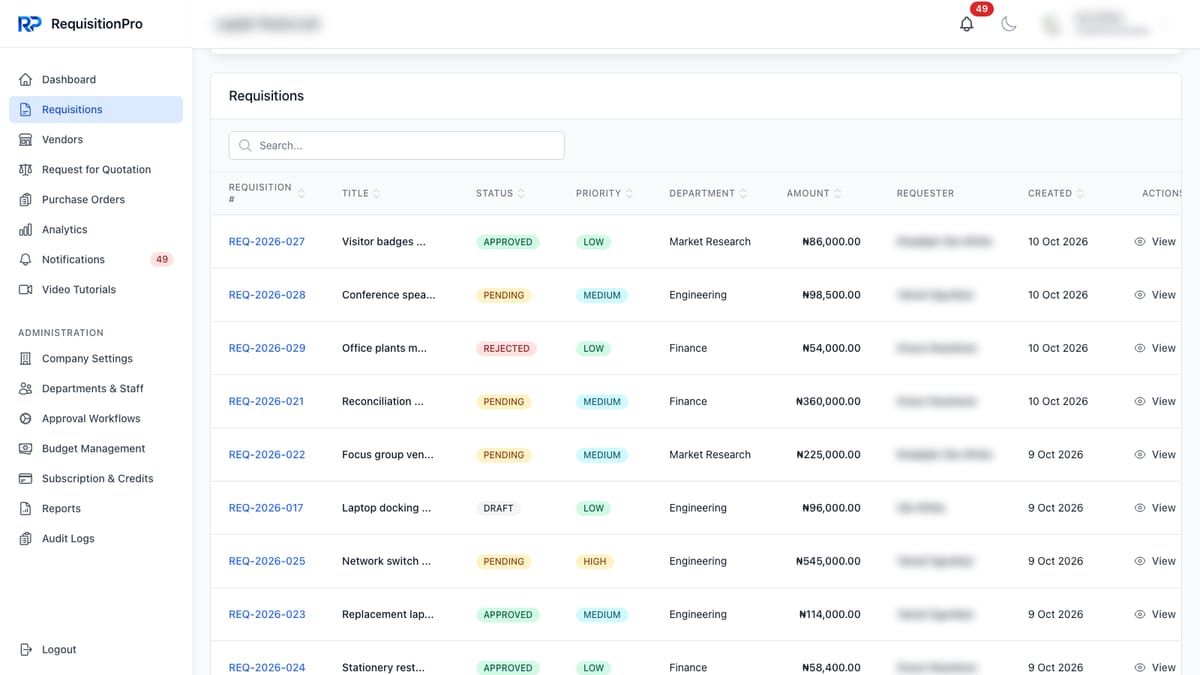Open Video Tutorials page
Screen dimensions: 1200x675
96,290
